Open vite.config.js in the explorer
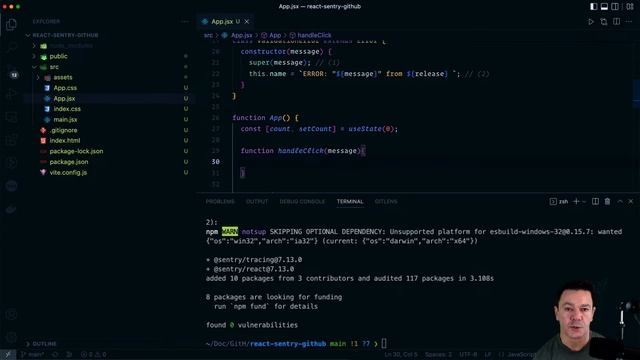Screen dimensions: 640x360 click(x=68, y=172)
